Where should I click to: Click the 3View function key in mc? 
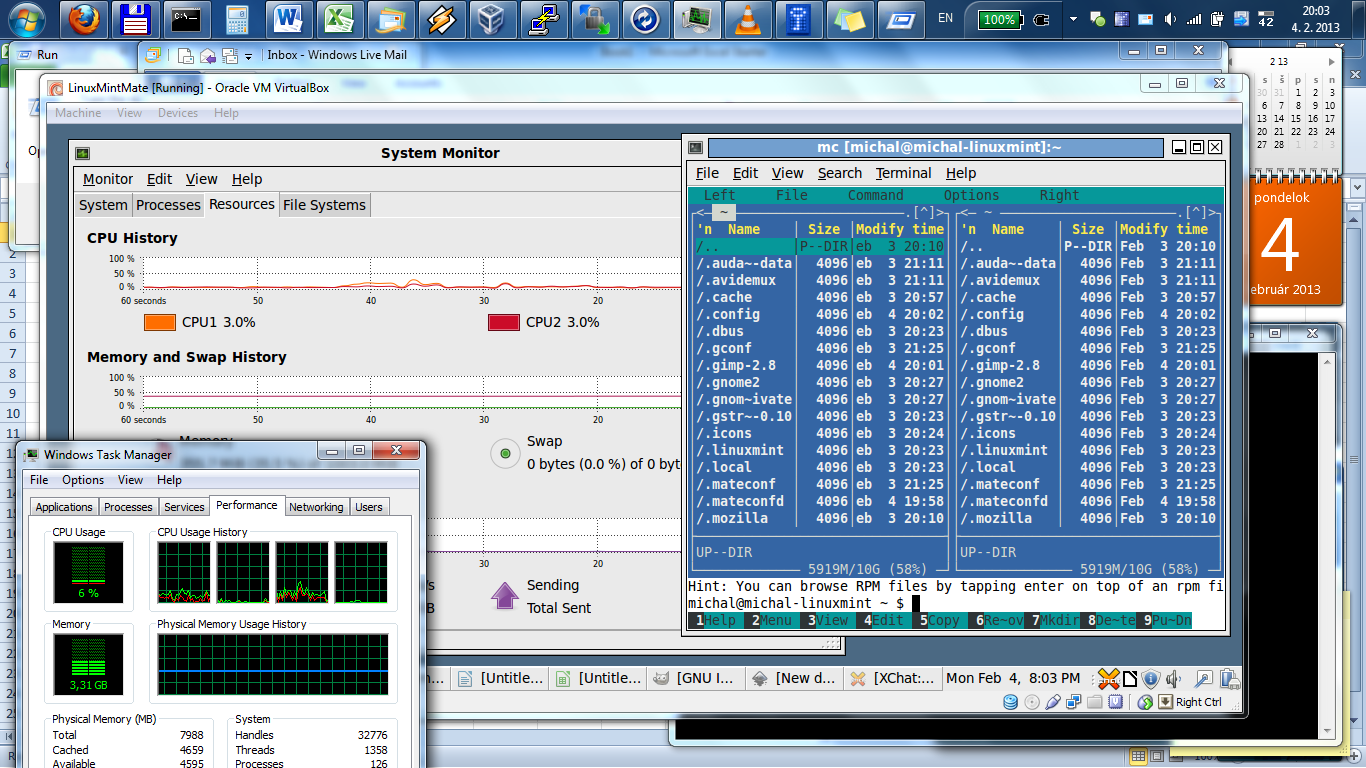click(827, 621)
